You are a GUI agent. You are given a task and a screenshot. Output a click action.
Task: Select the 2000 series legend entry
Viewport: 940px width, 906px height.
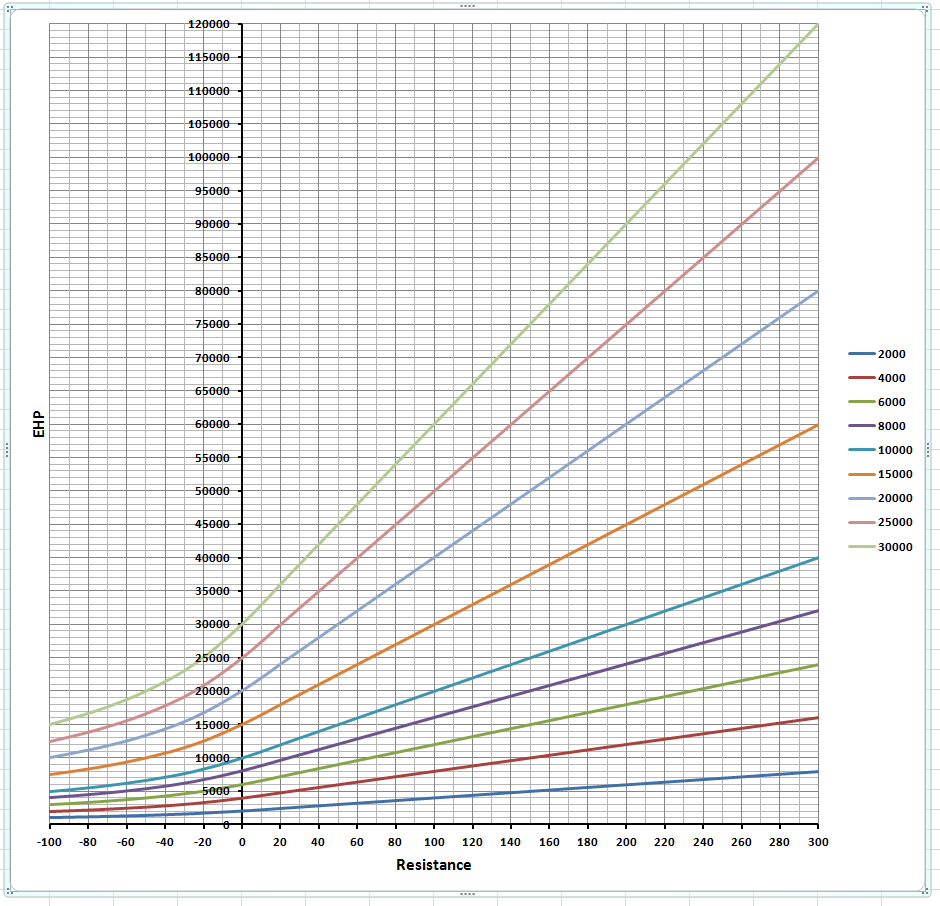pyautogui.click(x=879, y=355)
